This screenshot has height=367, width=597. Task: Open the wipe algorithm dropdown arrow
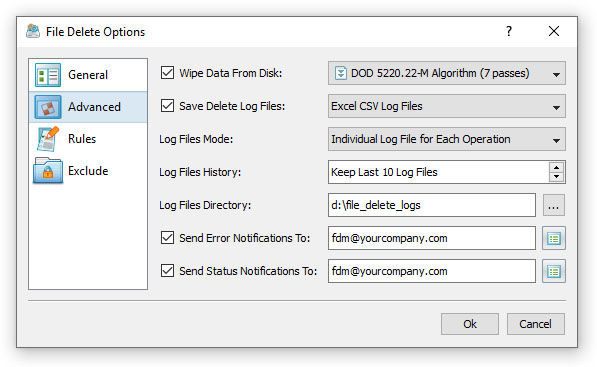(556, 74)
